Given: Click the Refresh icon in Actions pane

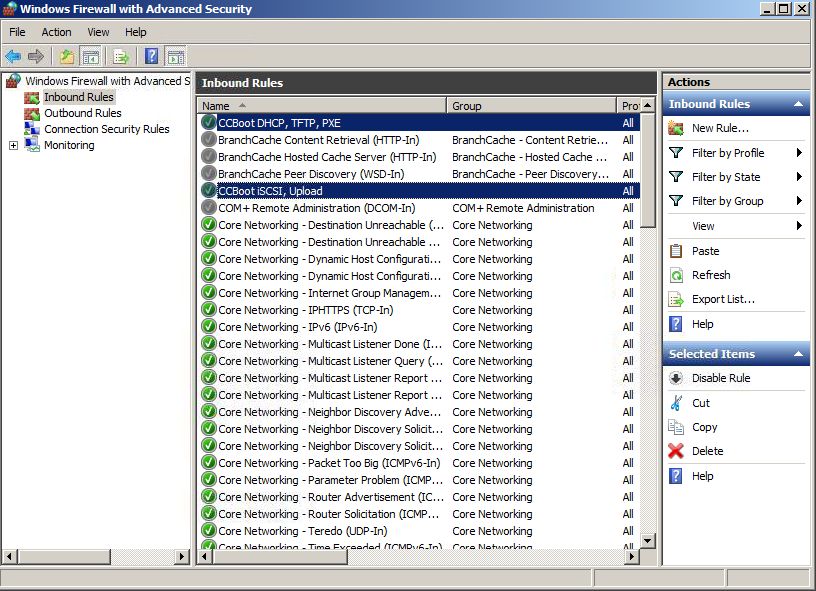Looking at the screenshot, I should coord(676,275).
